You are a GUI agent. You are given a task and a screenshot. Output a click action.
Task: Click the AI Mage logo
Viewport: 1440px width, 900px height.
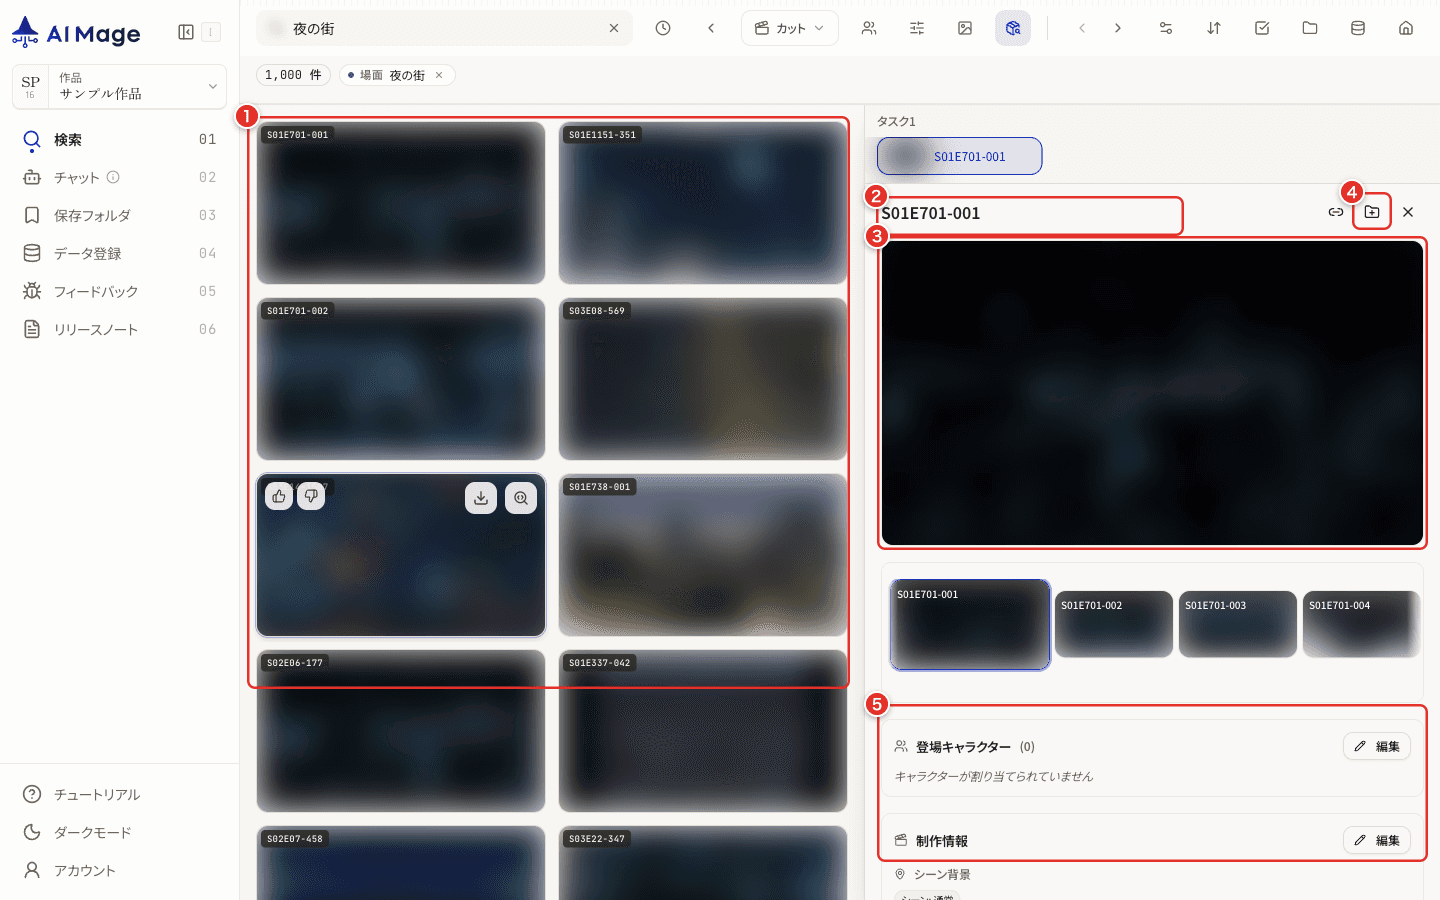(x=76, y=33)
